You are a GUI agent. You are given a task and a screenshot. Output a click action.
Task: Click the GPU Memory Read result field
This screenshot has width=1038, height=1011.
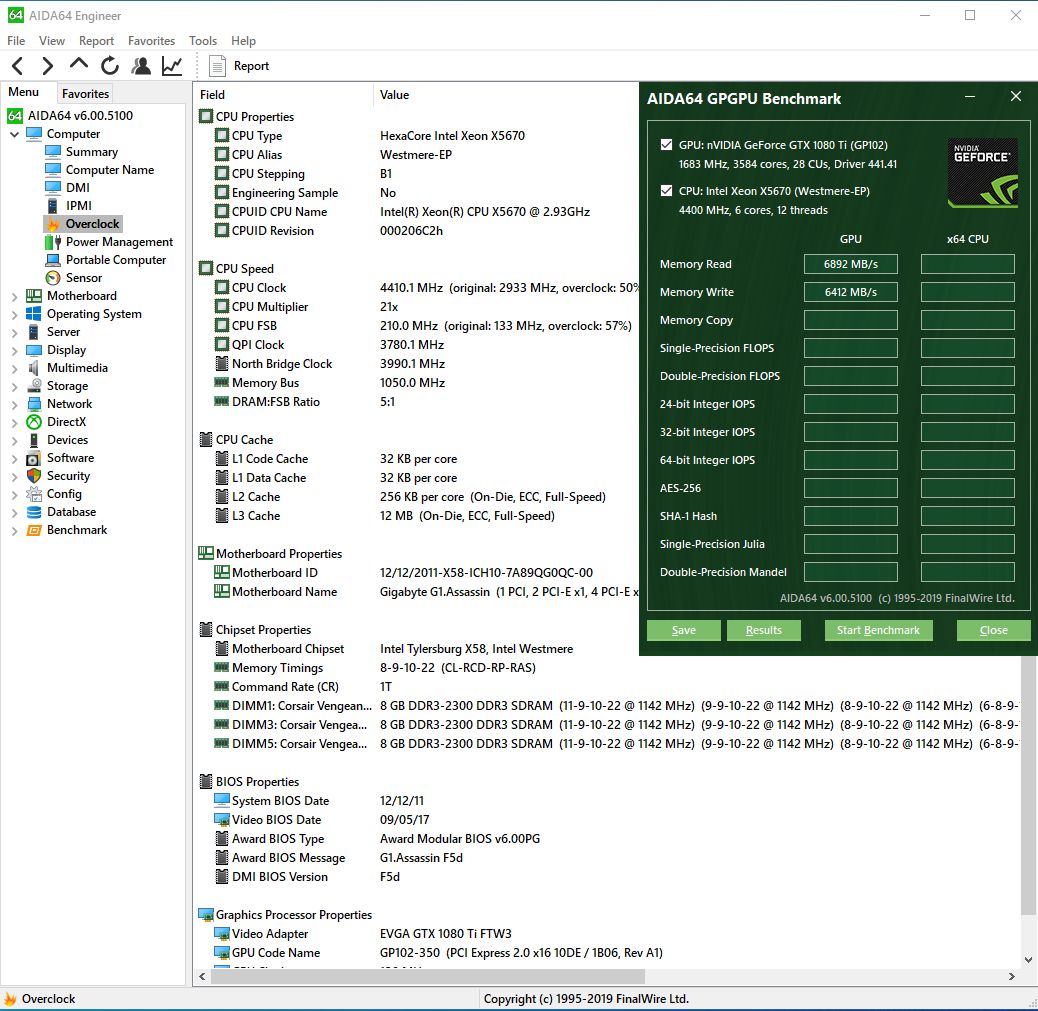click(x=851, y=264)
